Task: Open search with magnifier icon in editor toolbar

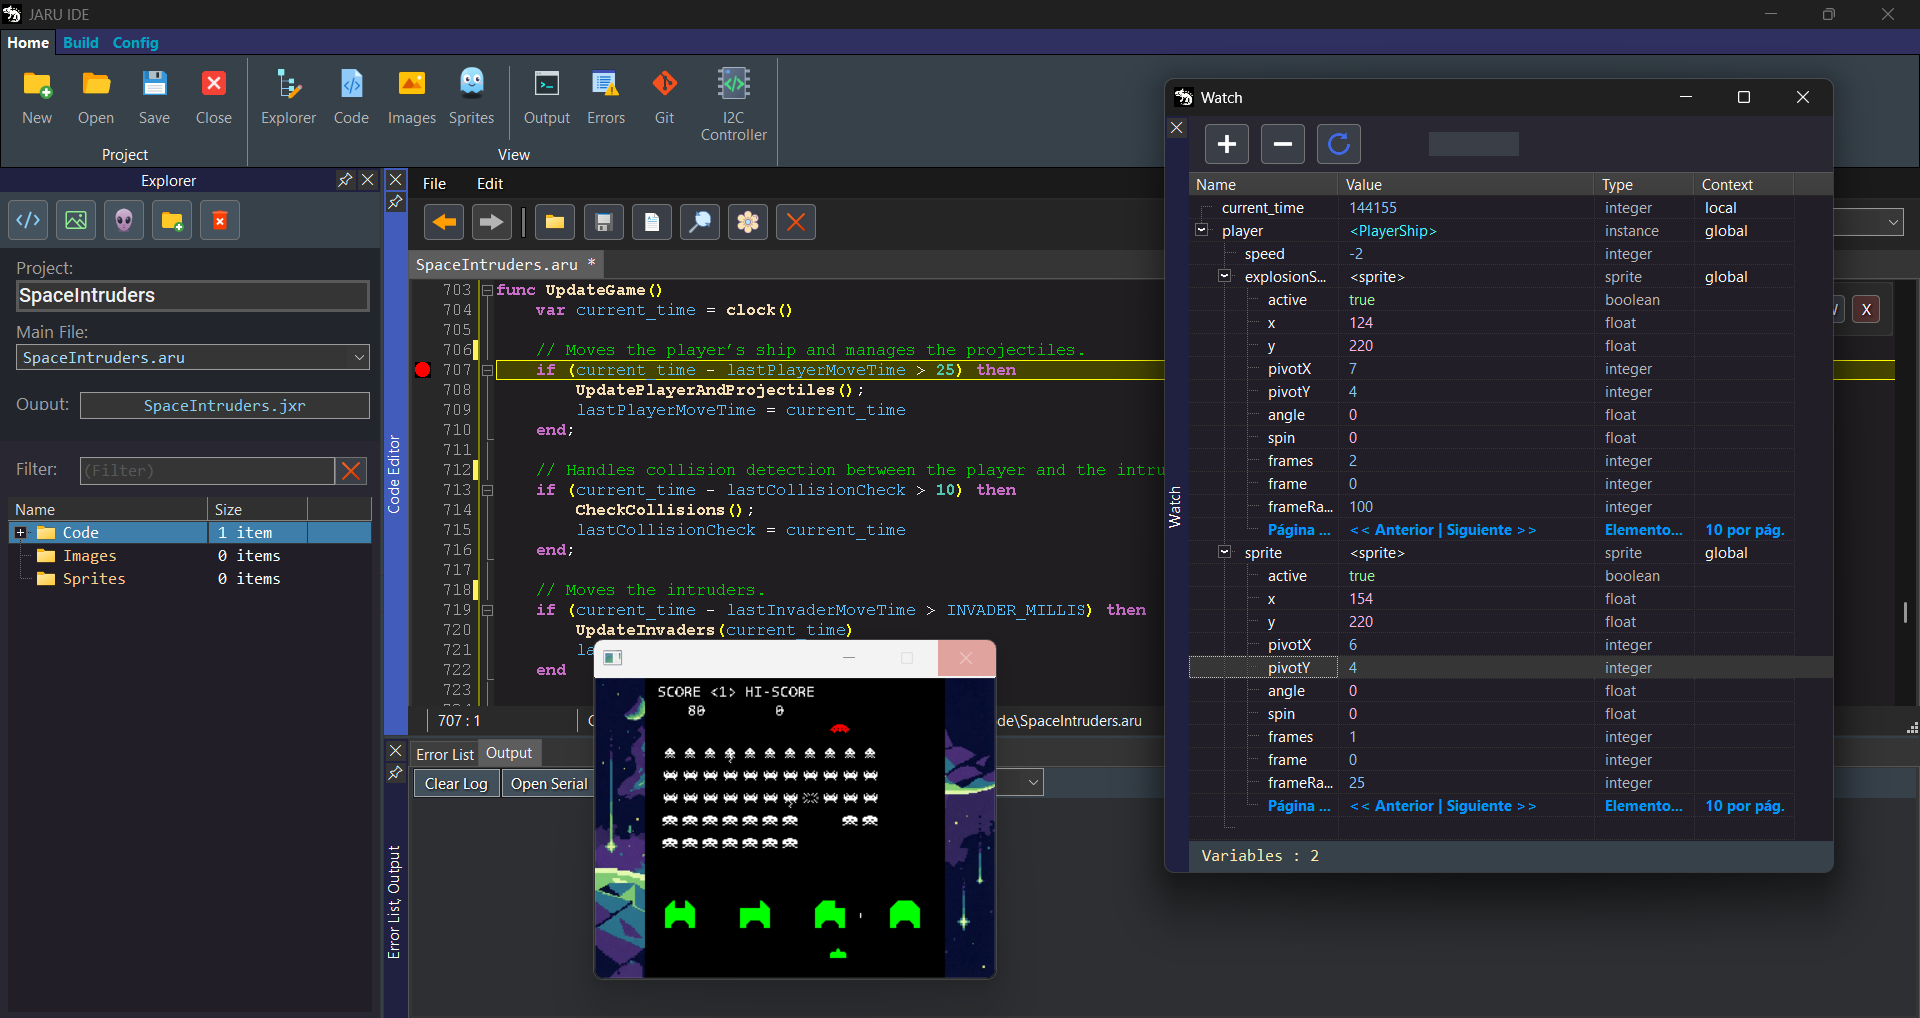Action: (700, 222)
